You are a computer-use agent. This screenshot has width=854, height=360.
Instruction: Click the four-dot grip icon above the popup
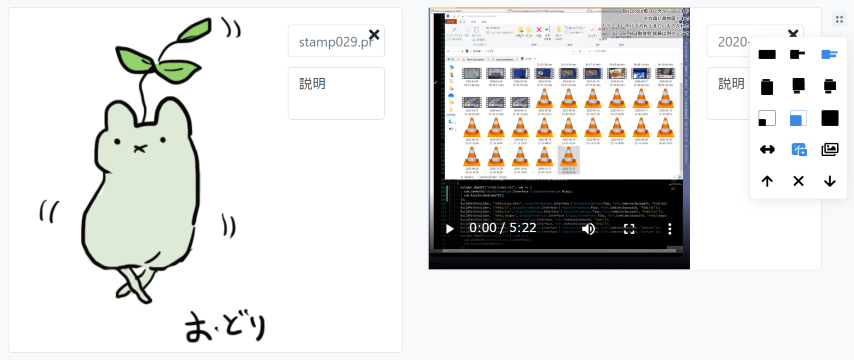(x=839, y=20)
